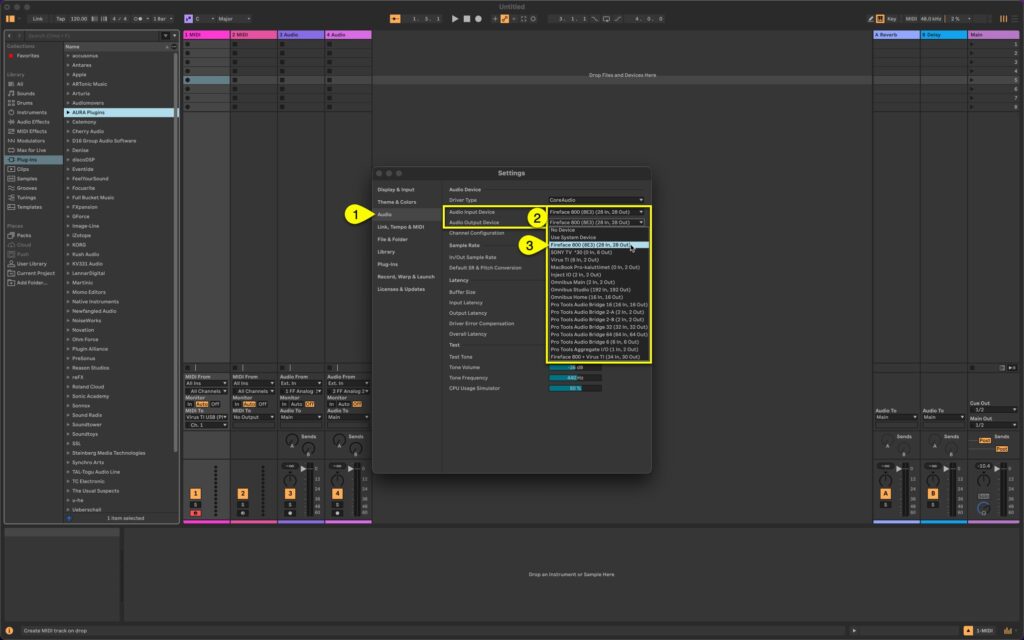
Task: Click the mixer sections toggle icon top right
Action: pos(1003,18)
